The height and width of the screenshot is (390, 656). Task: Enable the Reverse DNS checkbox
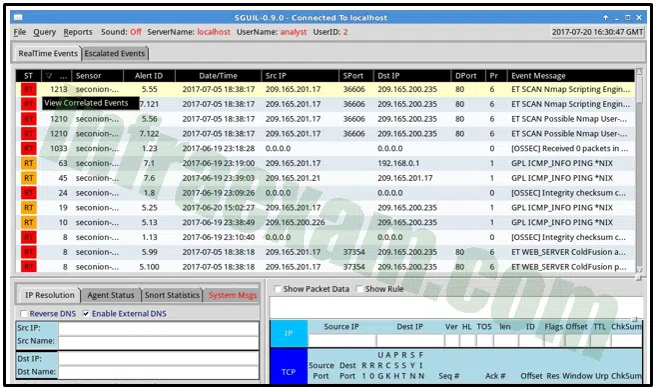pyautogui.click(x=24, y=314)
